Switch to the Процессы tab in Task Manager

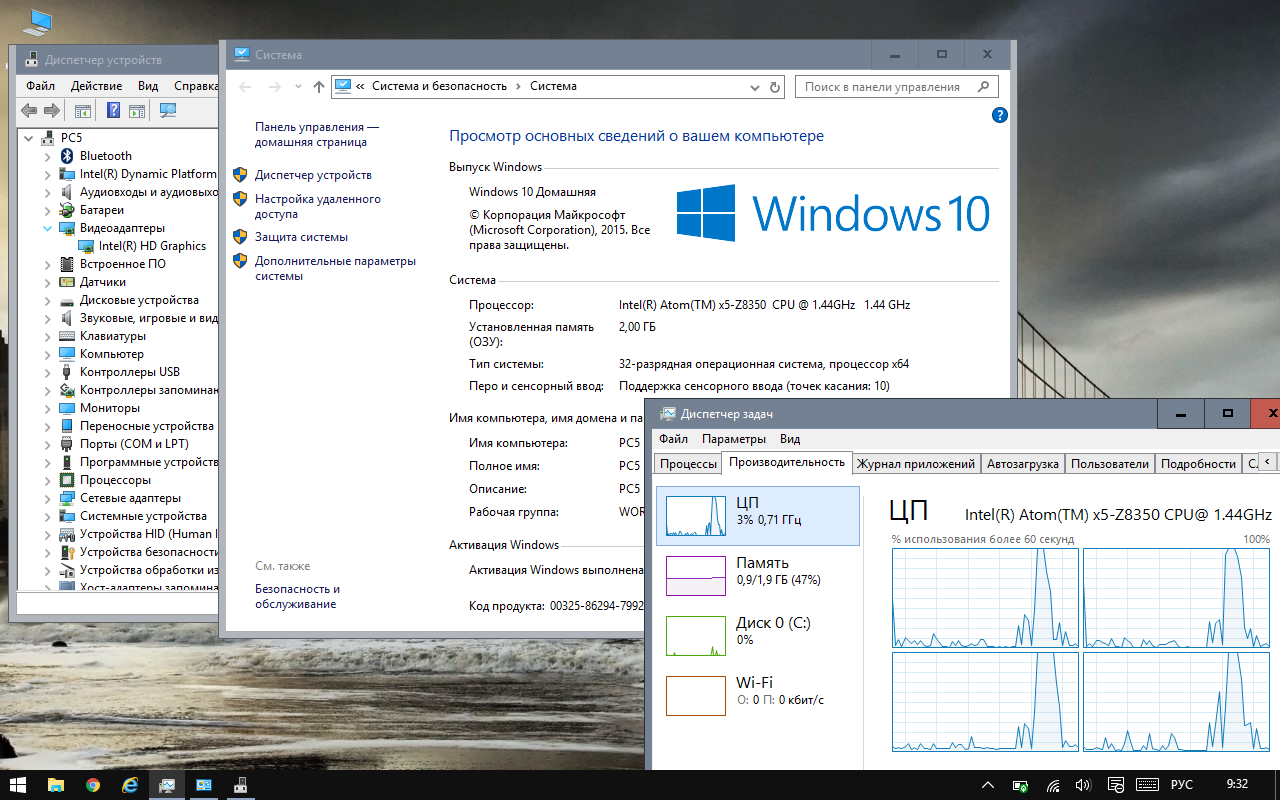coord(688,464)
